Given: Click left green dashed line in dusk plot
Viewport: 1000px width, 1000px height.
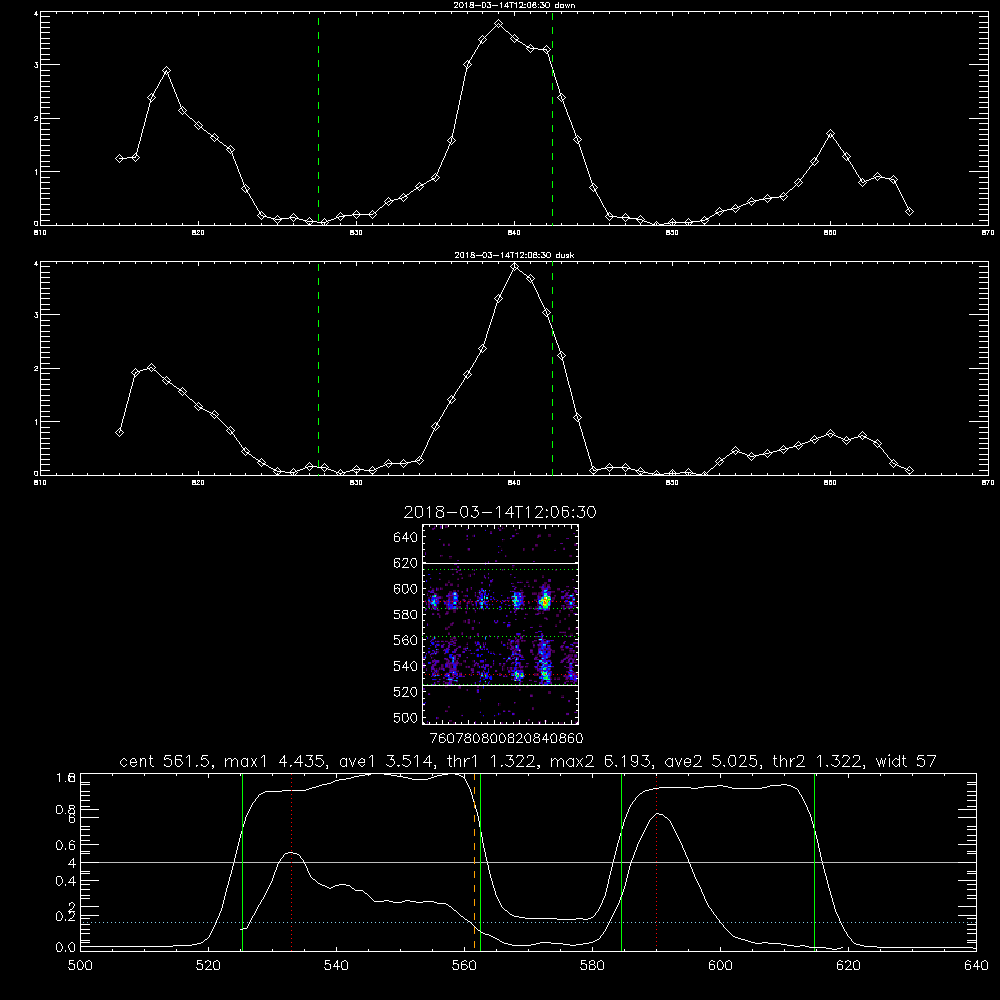Looking at the screenshot, I should pyautogui.click(x=318, y=369).
